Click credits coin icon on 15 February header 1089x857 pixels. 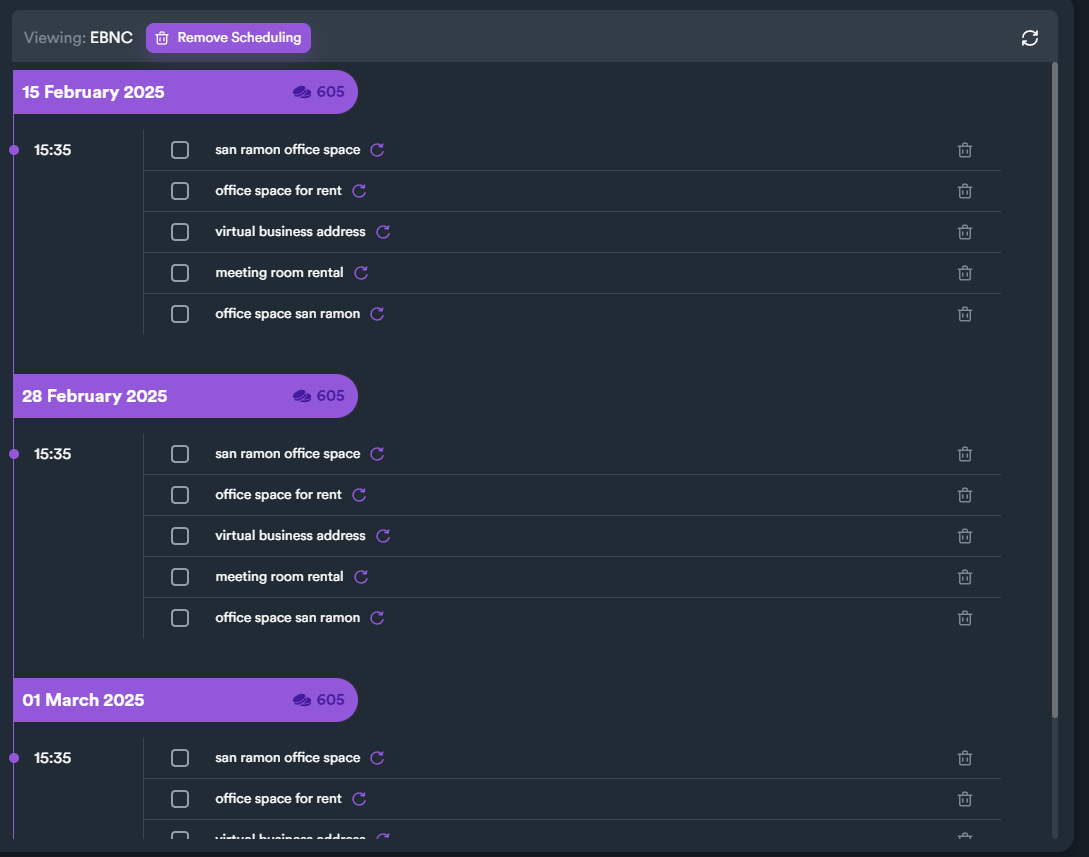tap(302, 92)
